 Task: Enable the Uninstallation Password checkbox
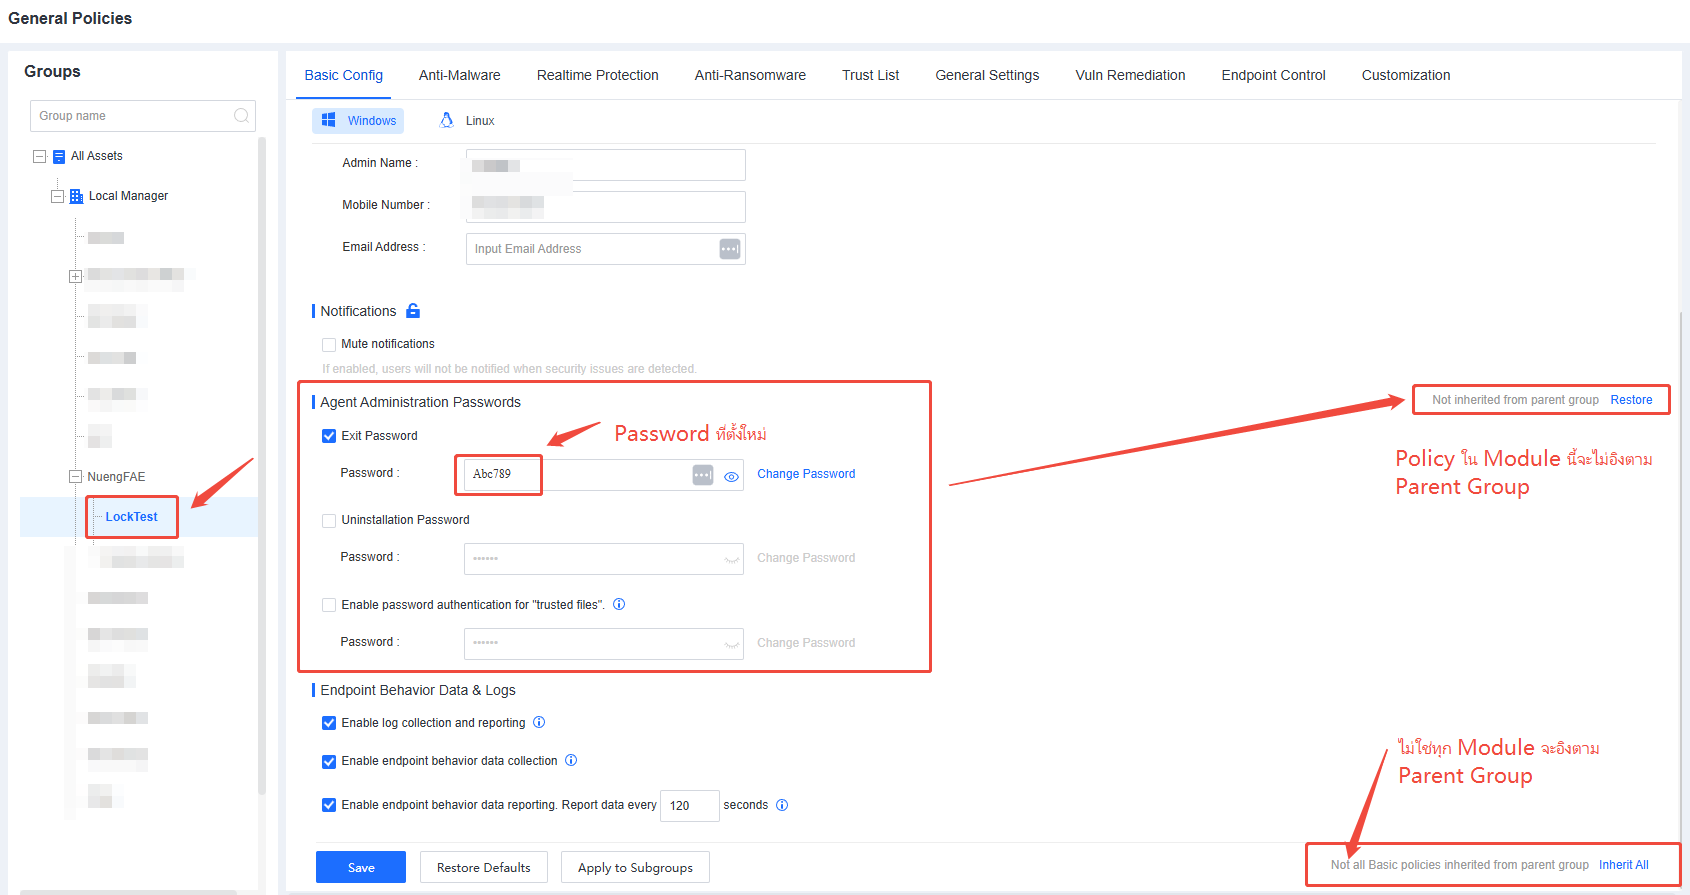pos(329,521)
